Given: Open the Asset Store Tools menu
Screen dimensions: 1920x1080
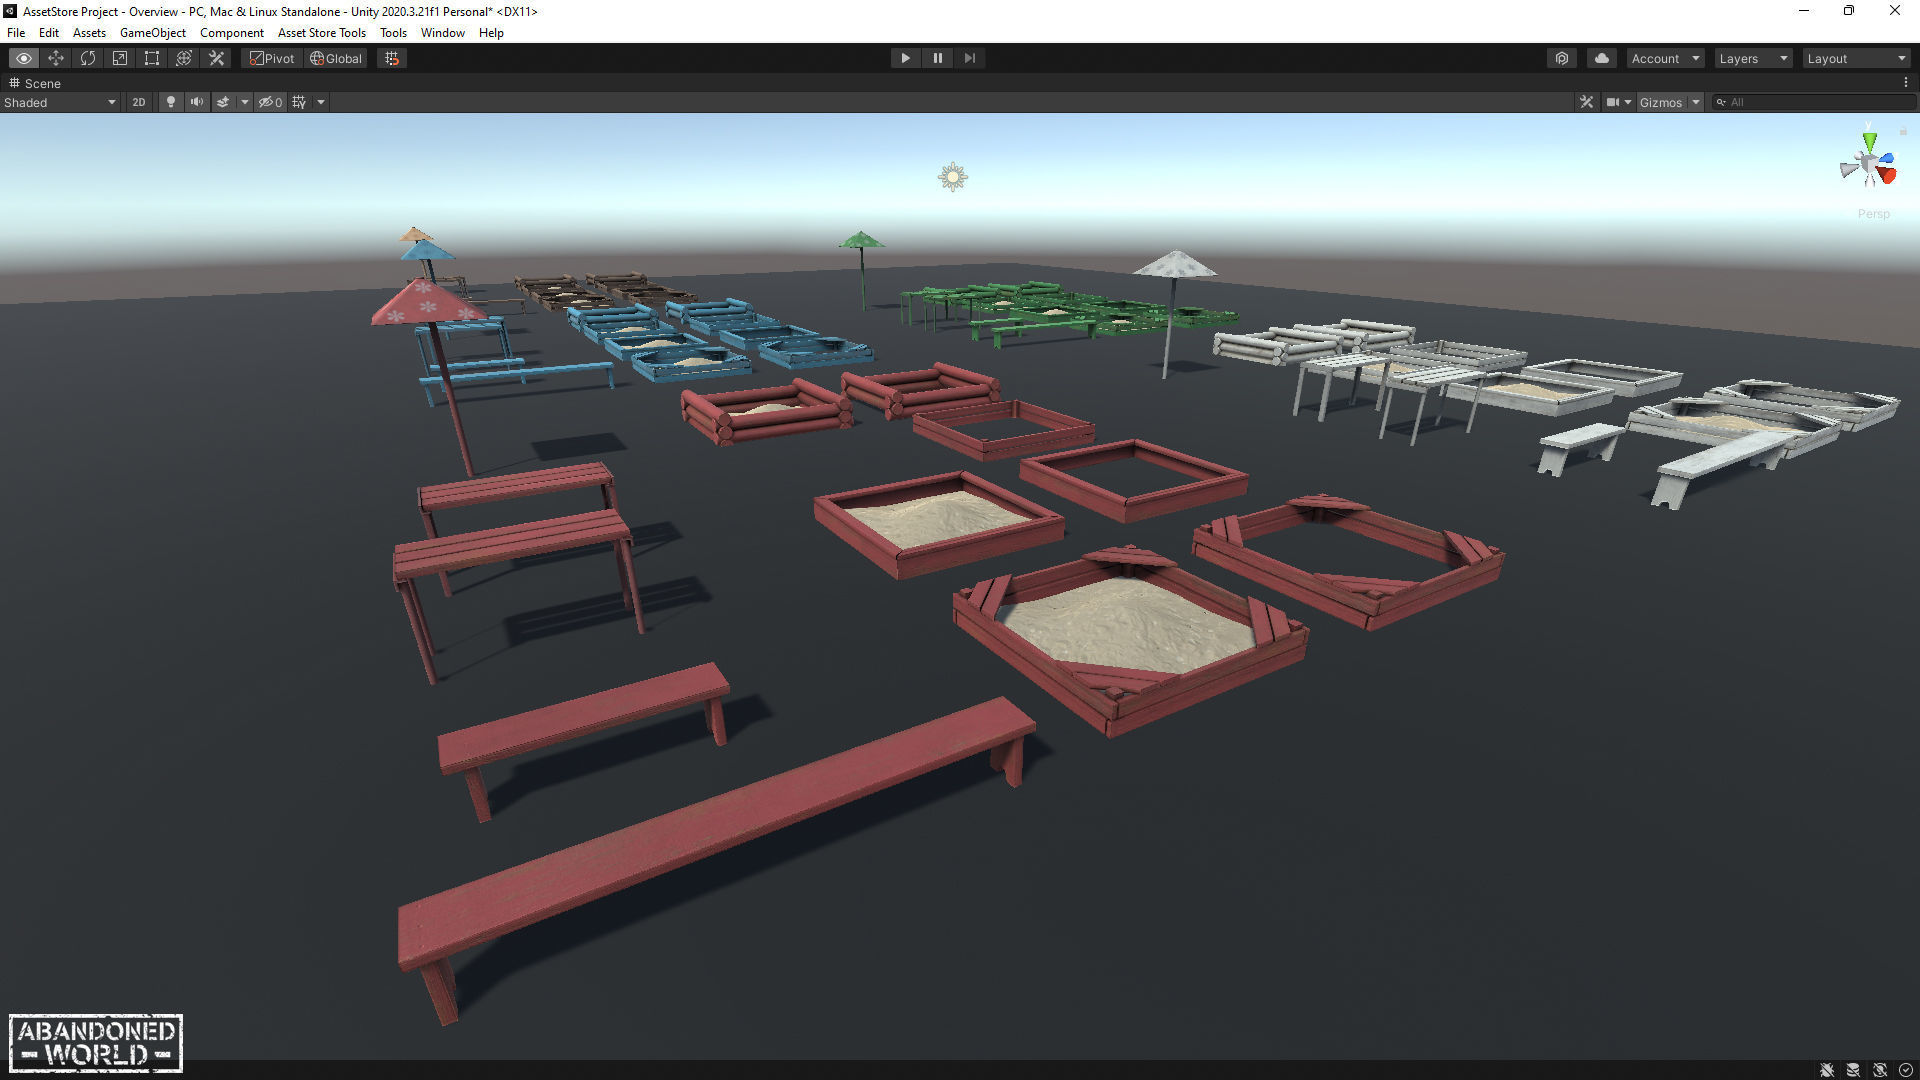Looking at the screenshot, I should (x=322, y=32).
